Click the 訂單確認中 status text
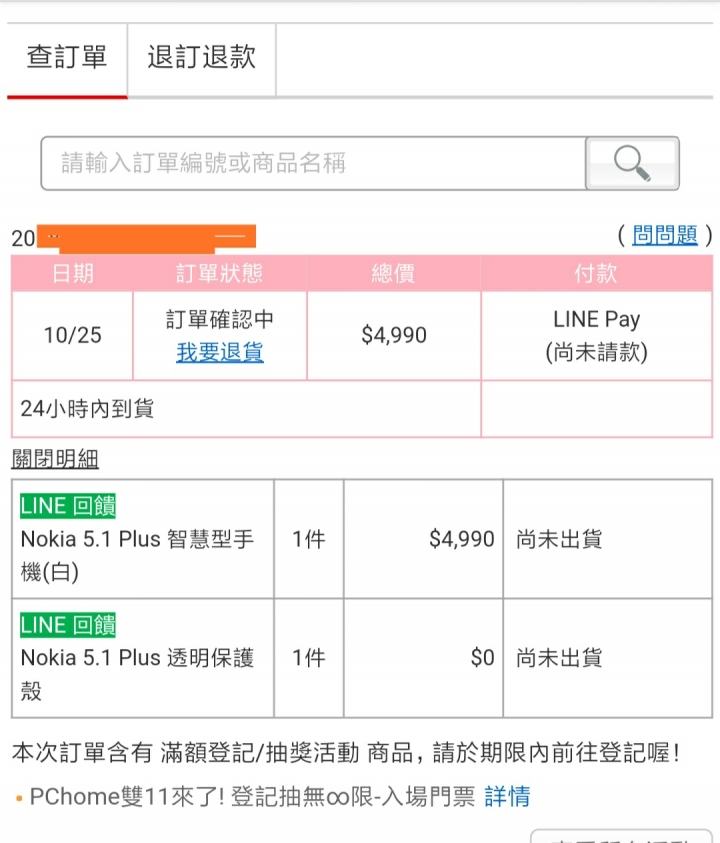The image size is (720, 843). click(219, 320)
